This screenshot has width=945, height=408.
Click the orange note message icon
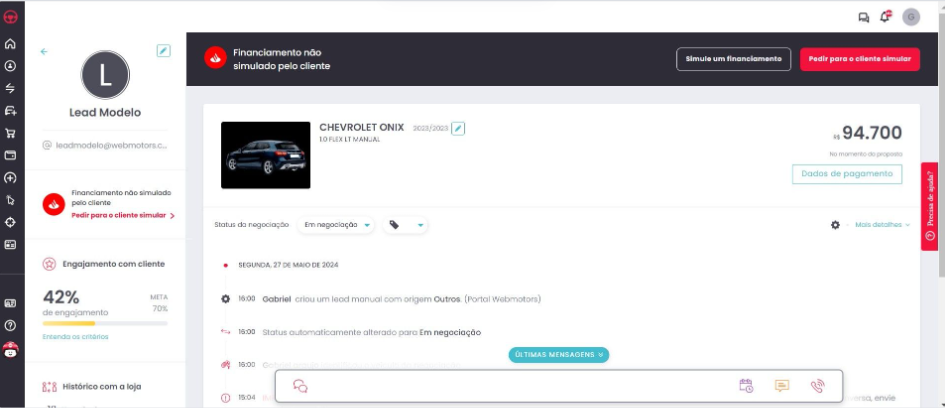click(782, 386)
